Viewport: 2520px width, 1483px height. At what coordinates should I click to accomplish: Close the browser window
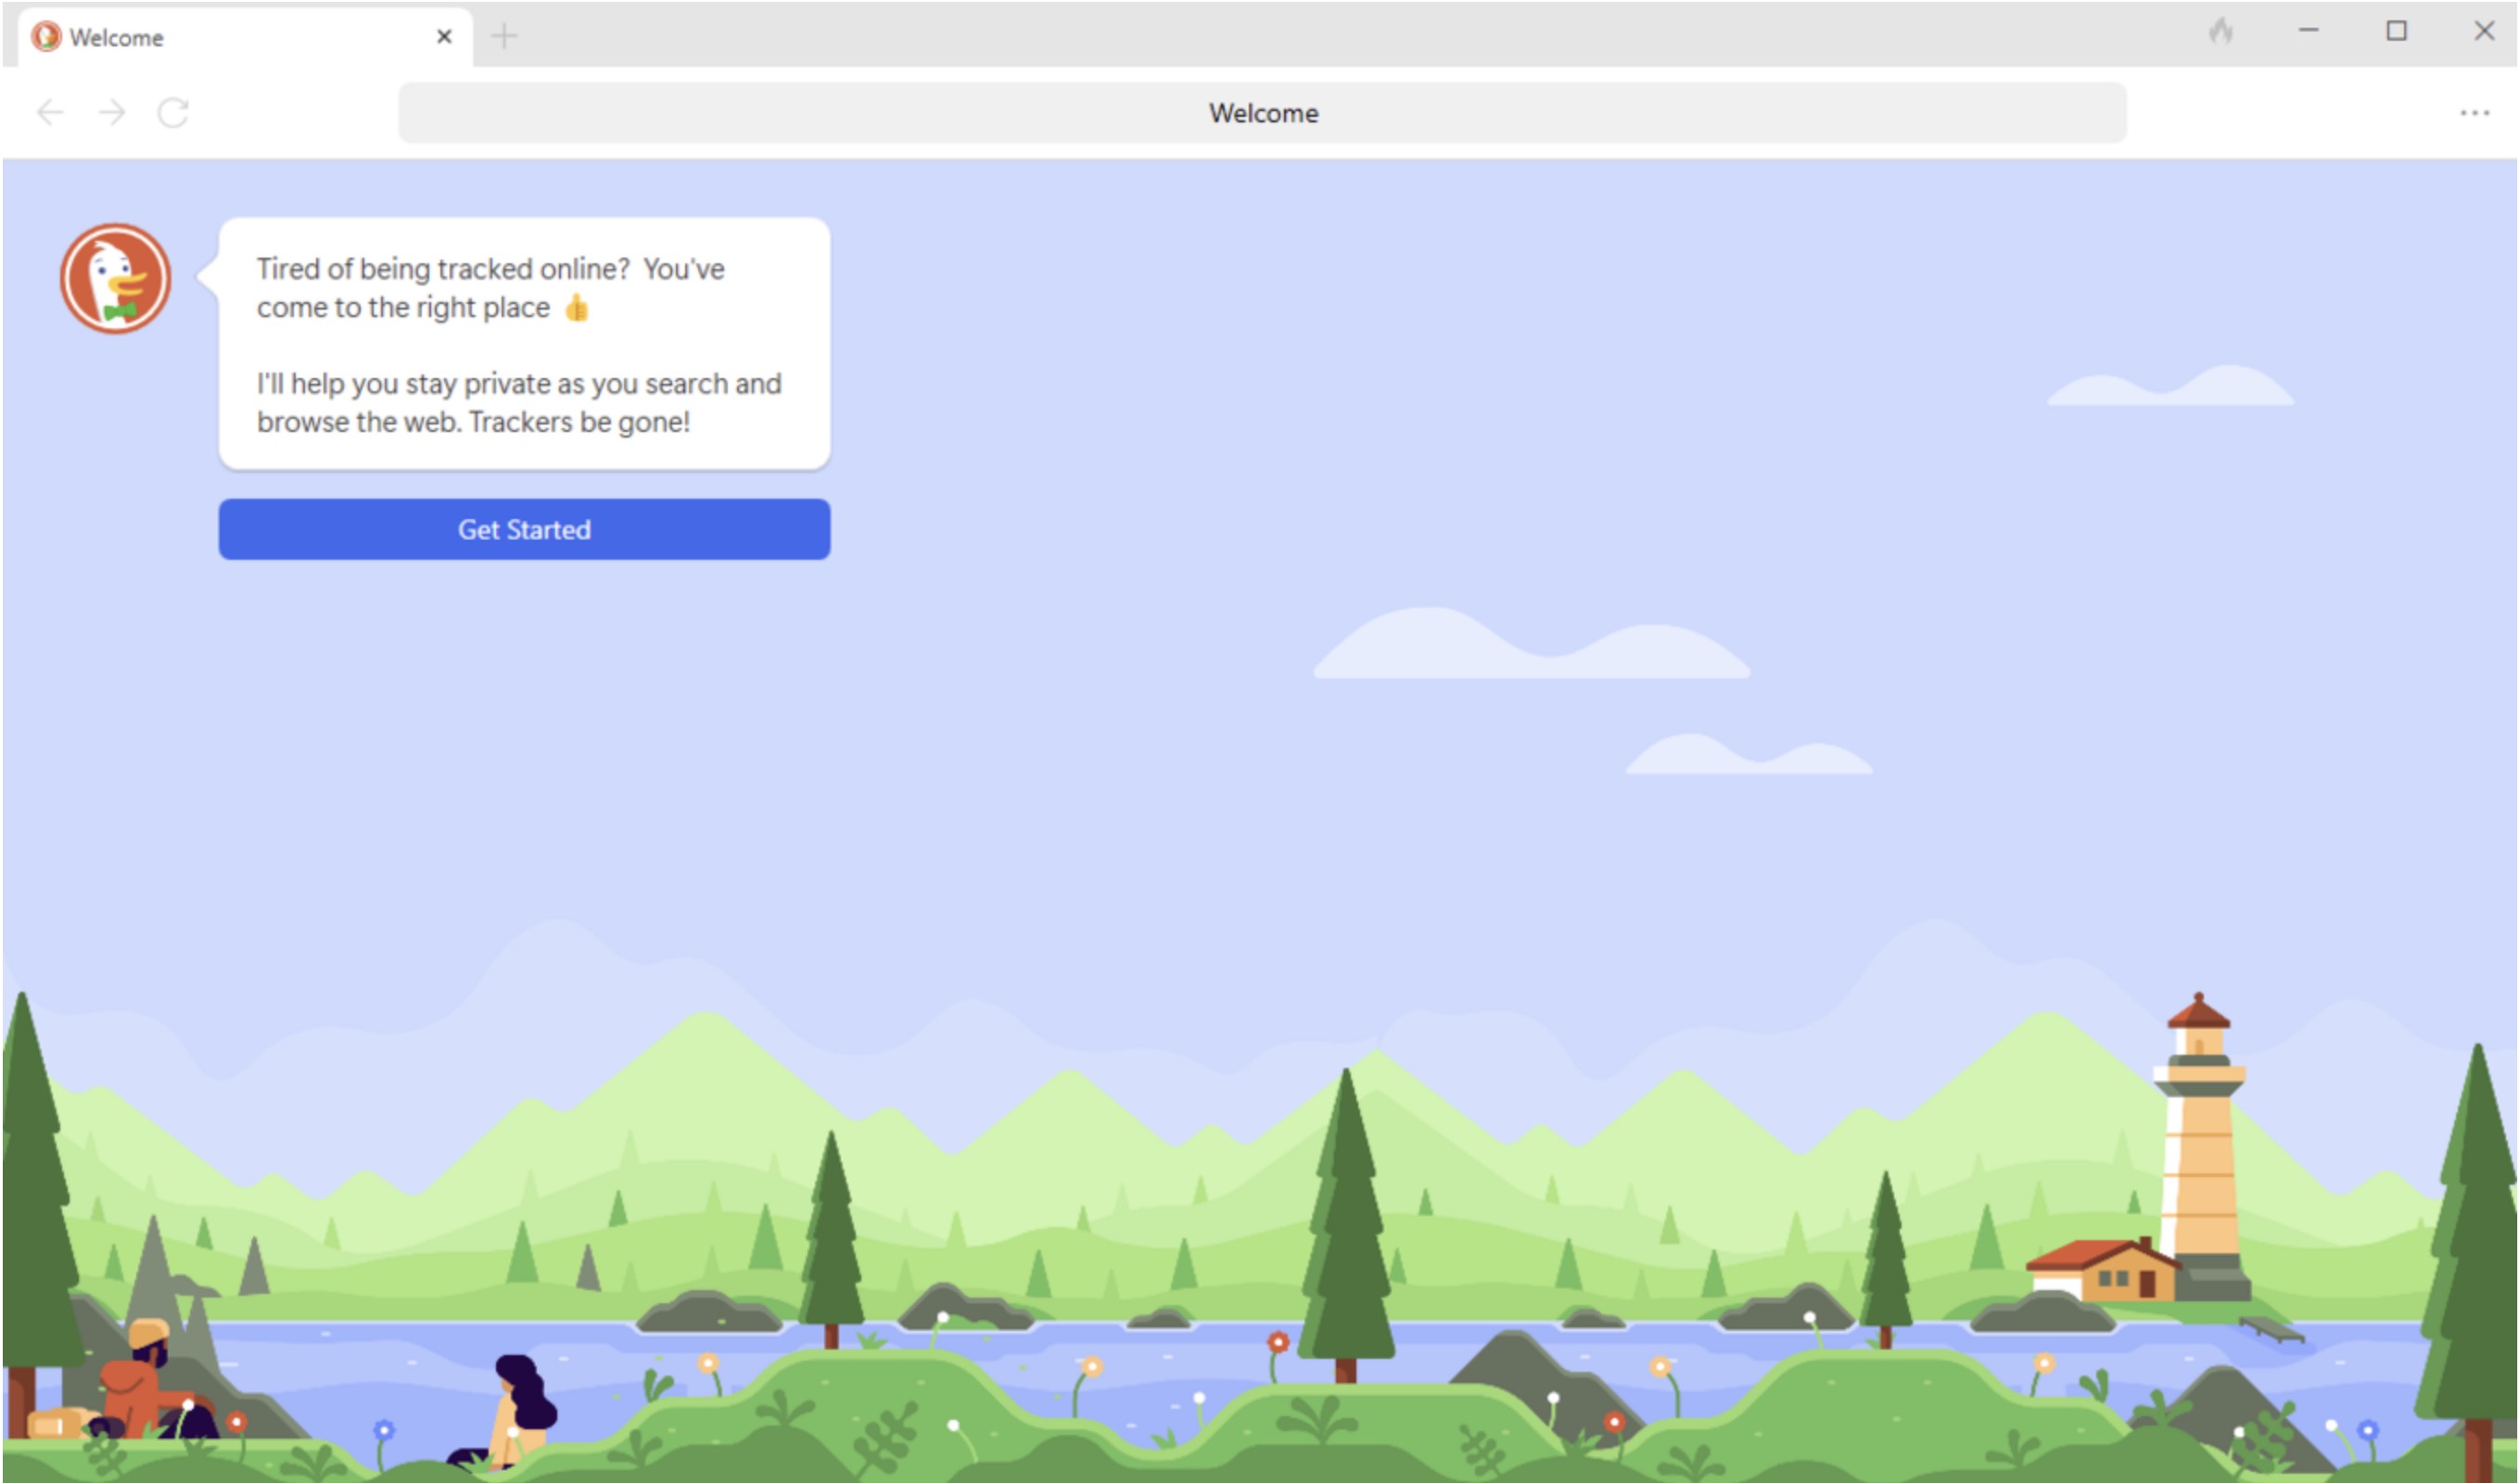[2484, 31]
